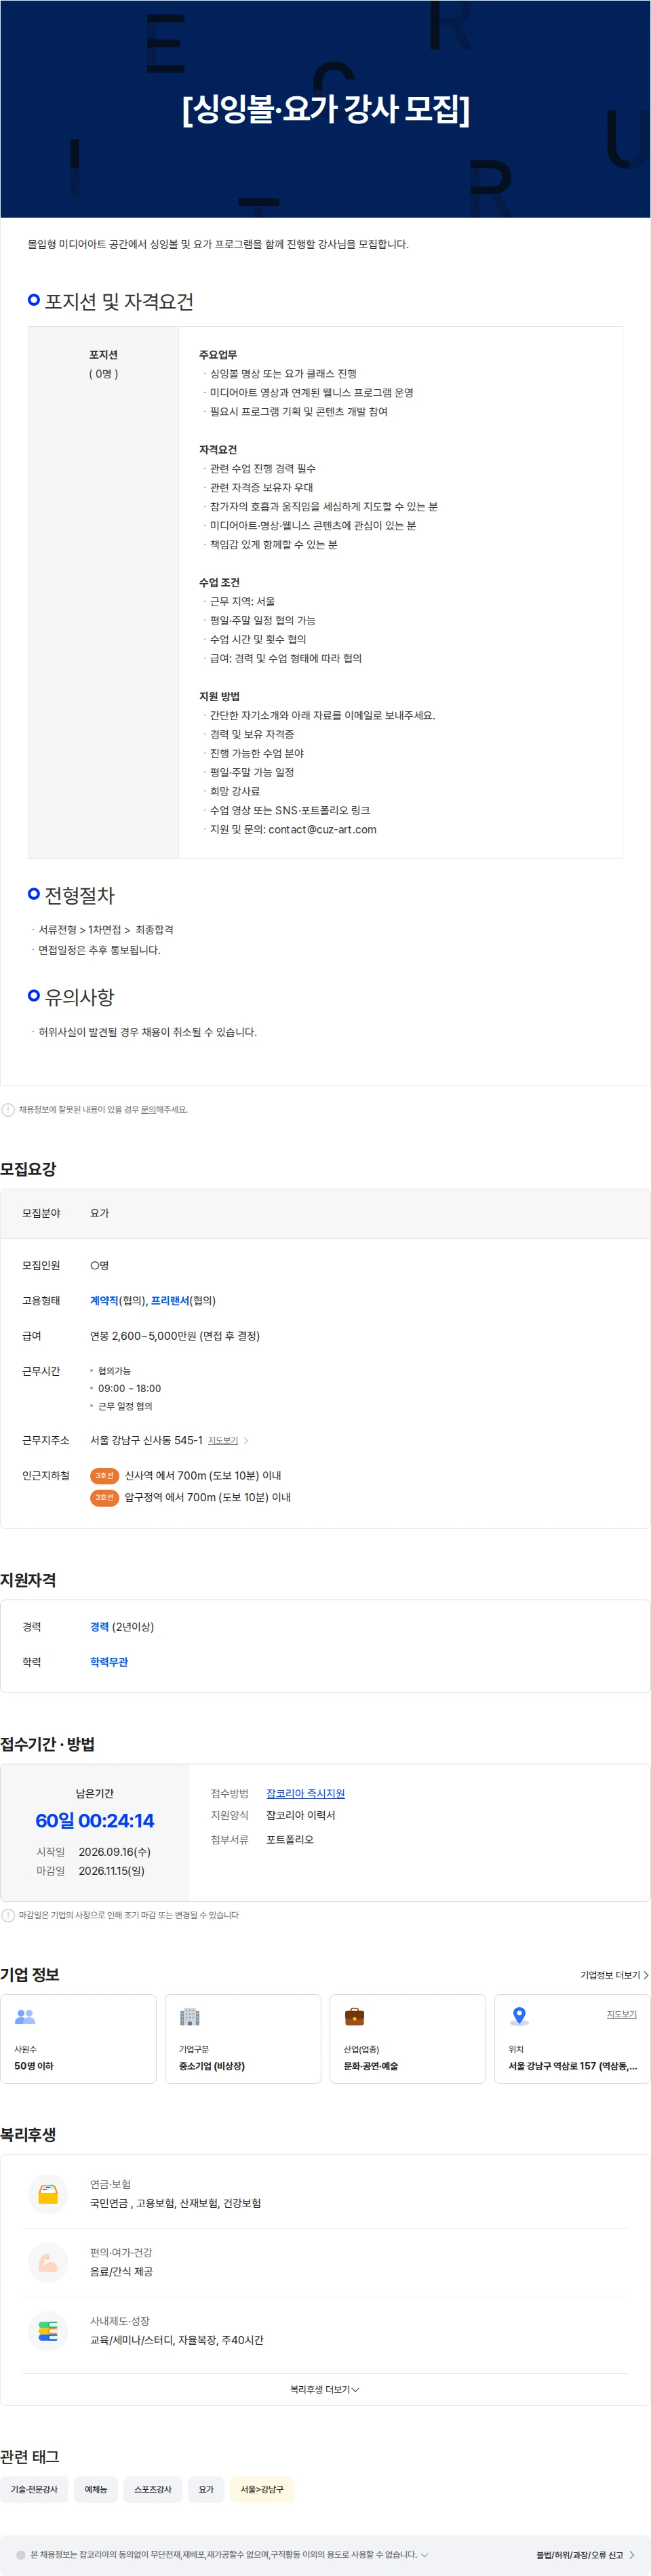This screenshot has width=651, height=2576.
Task: Select the 예체능 tag
Action: pyautogui.click(x=96, y=2489)
